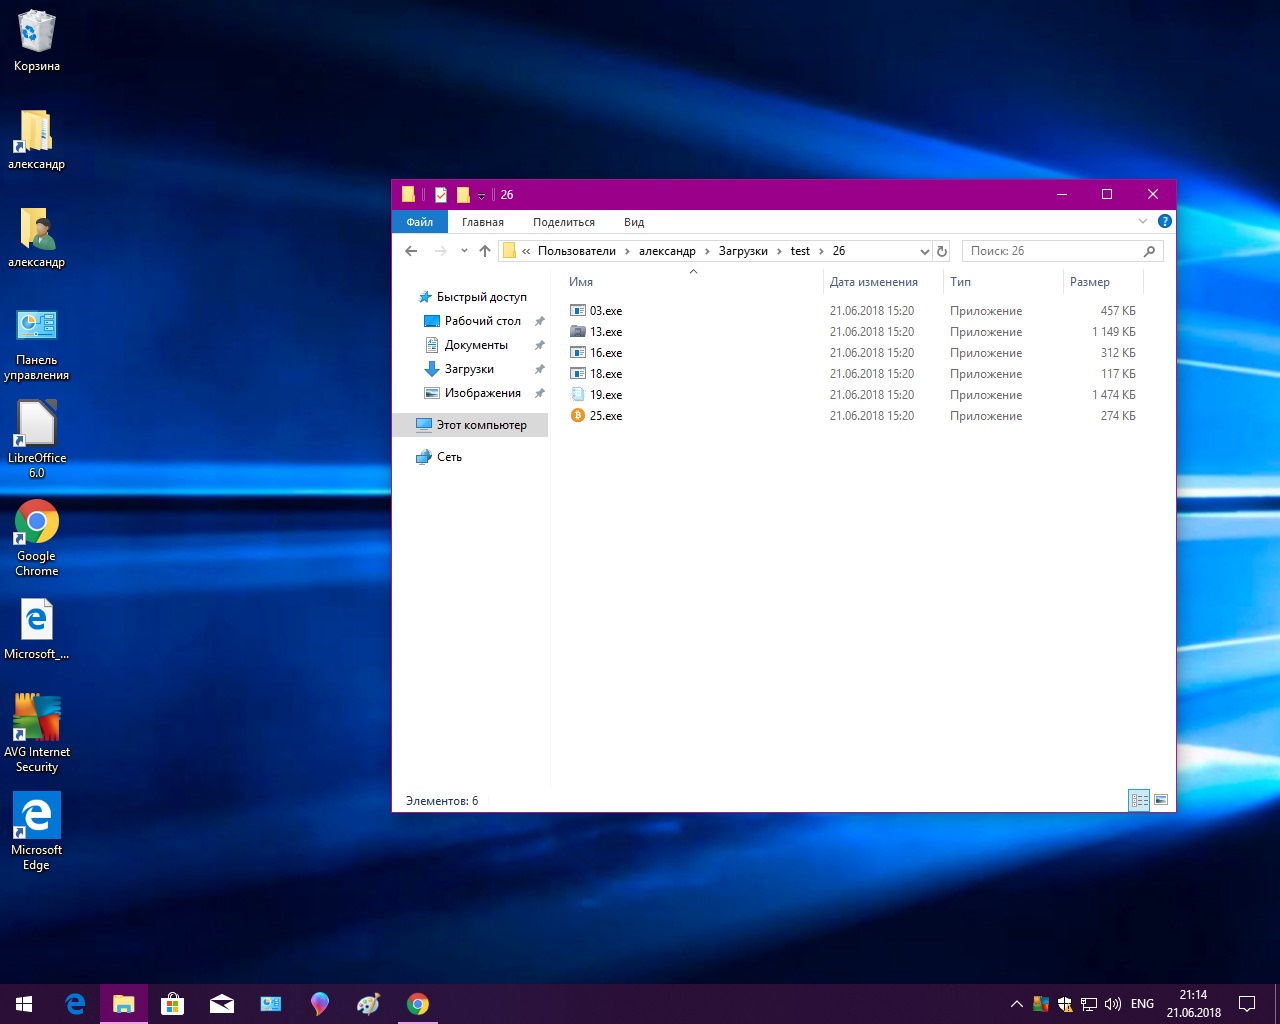Refresh the current folder view
1280x1024 pixels.
click(941, 251)
